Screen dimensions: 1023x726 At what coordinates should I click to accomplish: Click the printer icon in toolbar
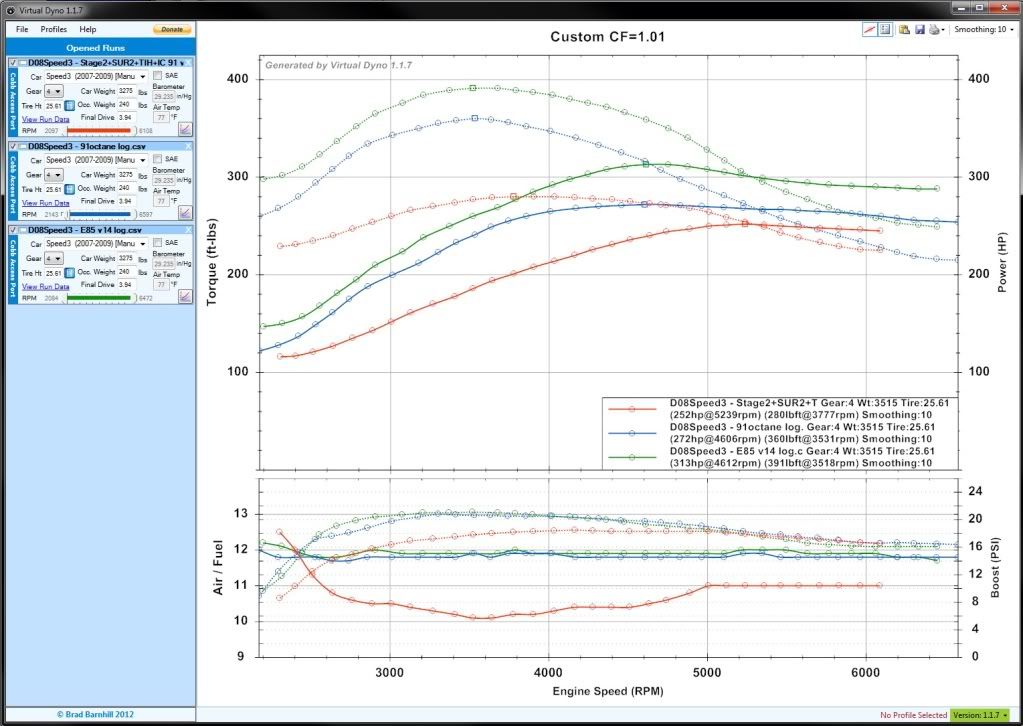(932, 30)
